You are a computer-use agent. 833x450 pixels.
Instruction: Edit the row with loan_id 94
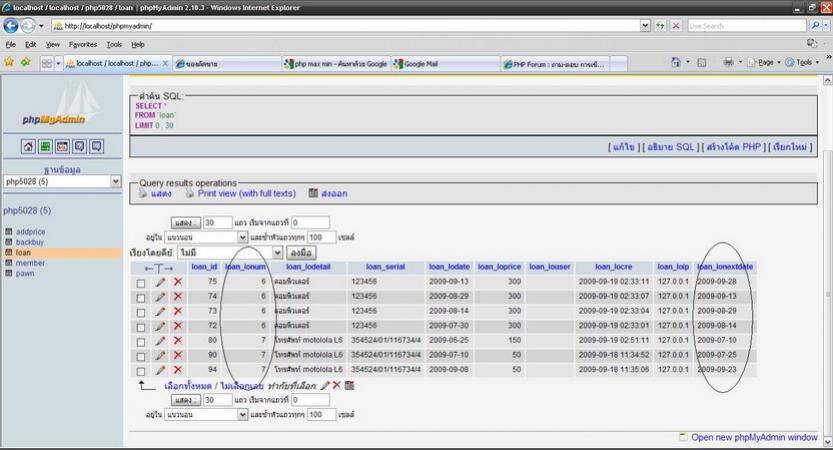(x=160, y=370)
